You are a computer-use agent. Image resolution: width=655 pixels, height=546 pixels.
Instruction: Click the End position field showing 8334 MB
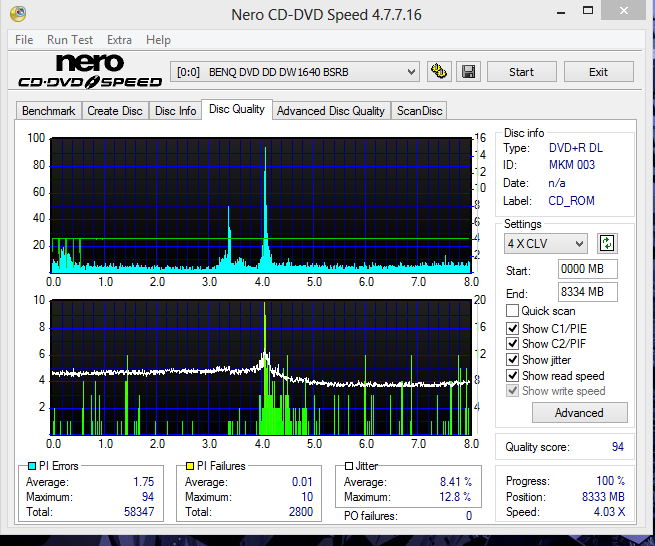tap(587, 292)
